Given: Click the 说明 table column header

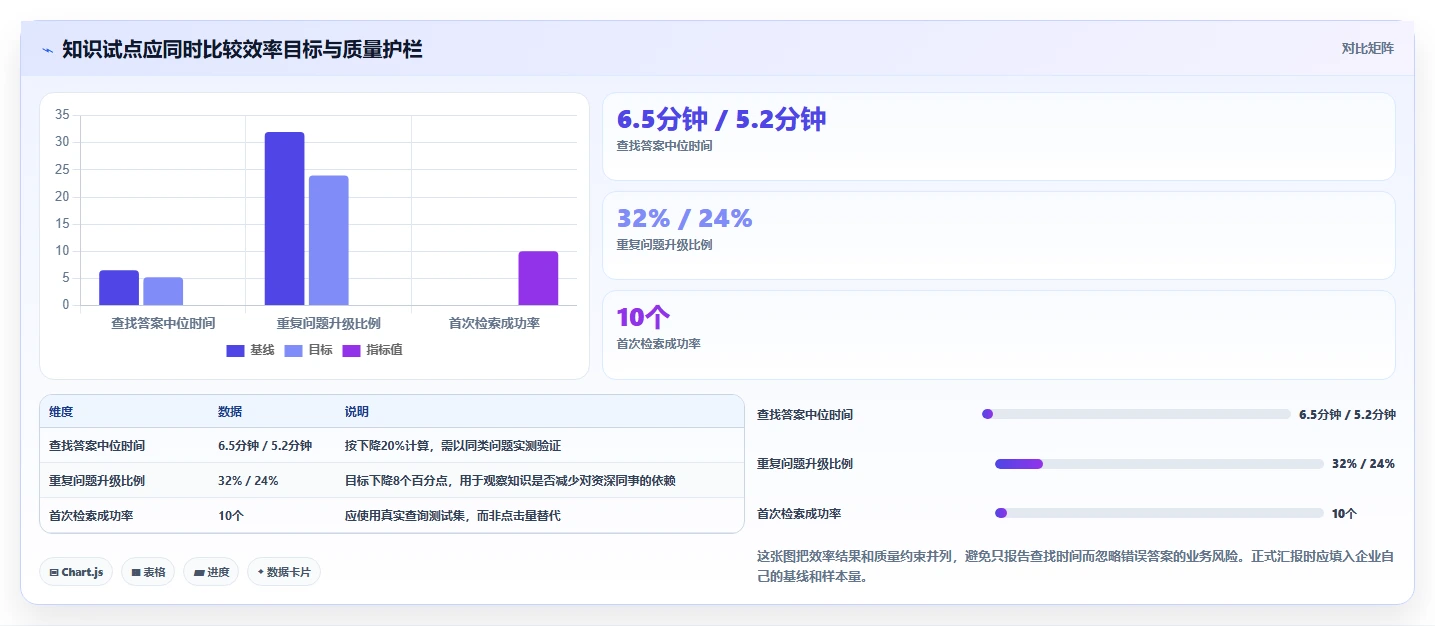Looking at the screenshot, I should [x=357, y=412].
